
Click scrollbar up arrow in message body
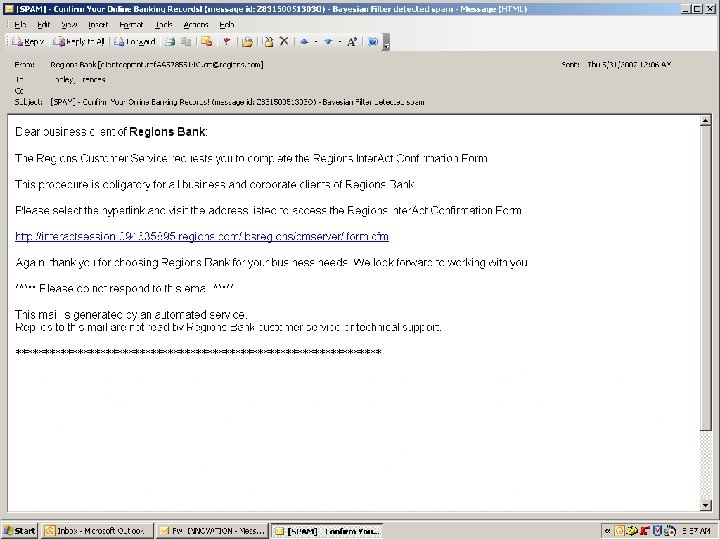click(x=705, y=121)
